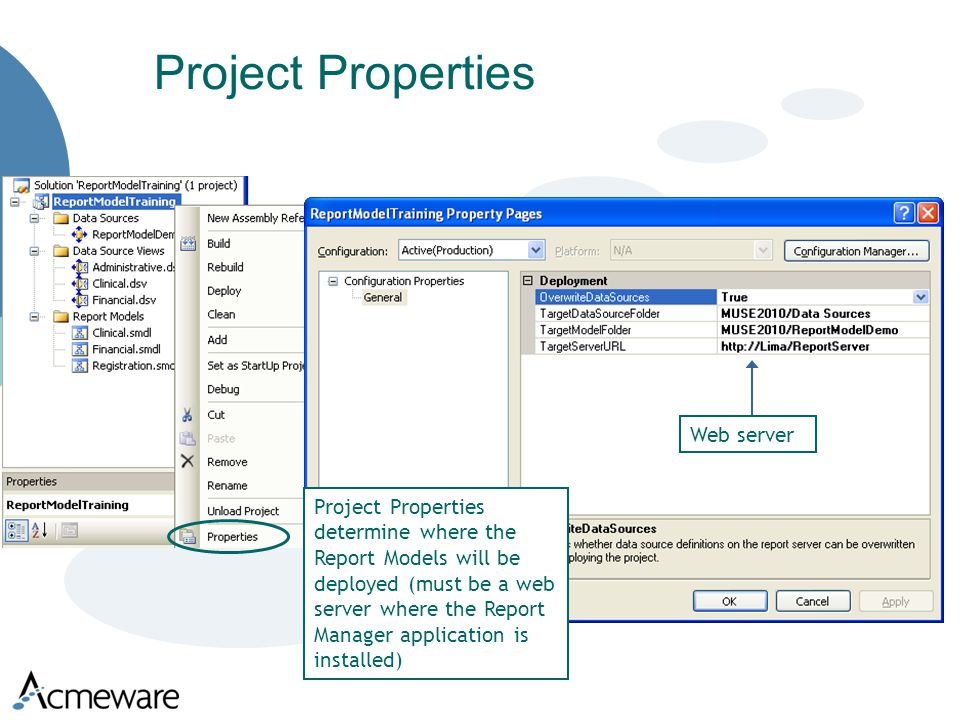Select Build from context menu
Image resolution: width=960 pixels, height=720 pixels.
tap(219, 244)
